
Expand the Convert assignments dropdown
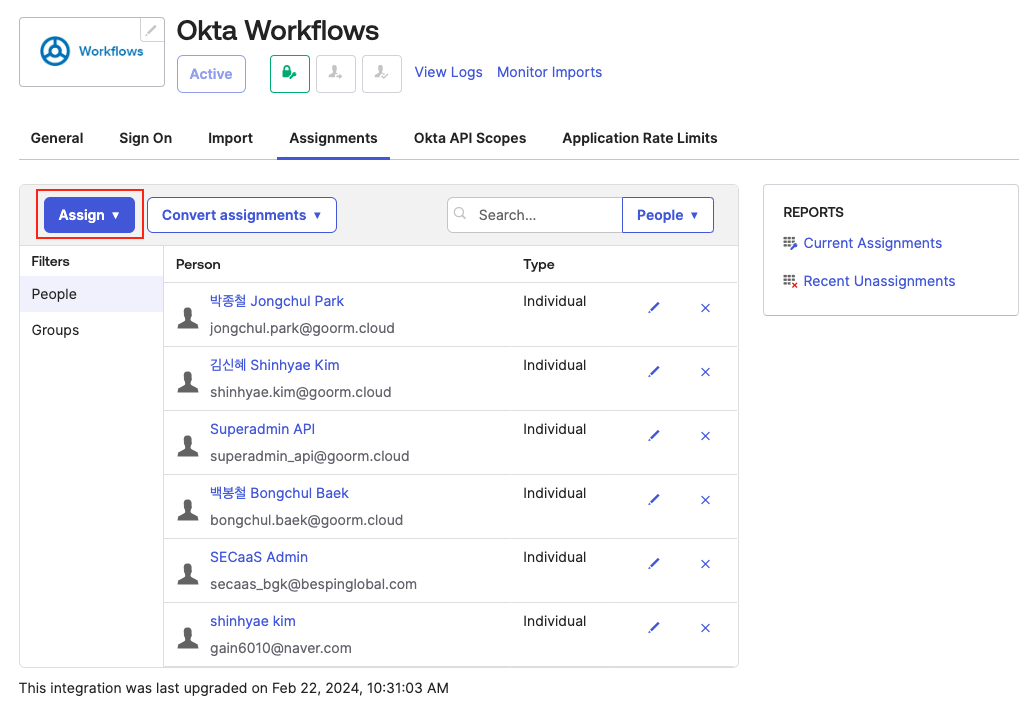[241, 215]
